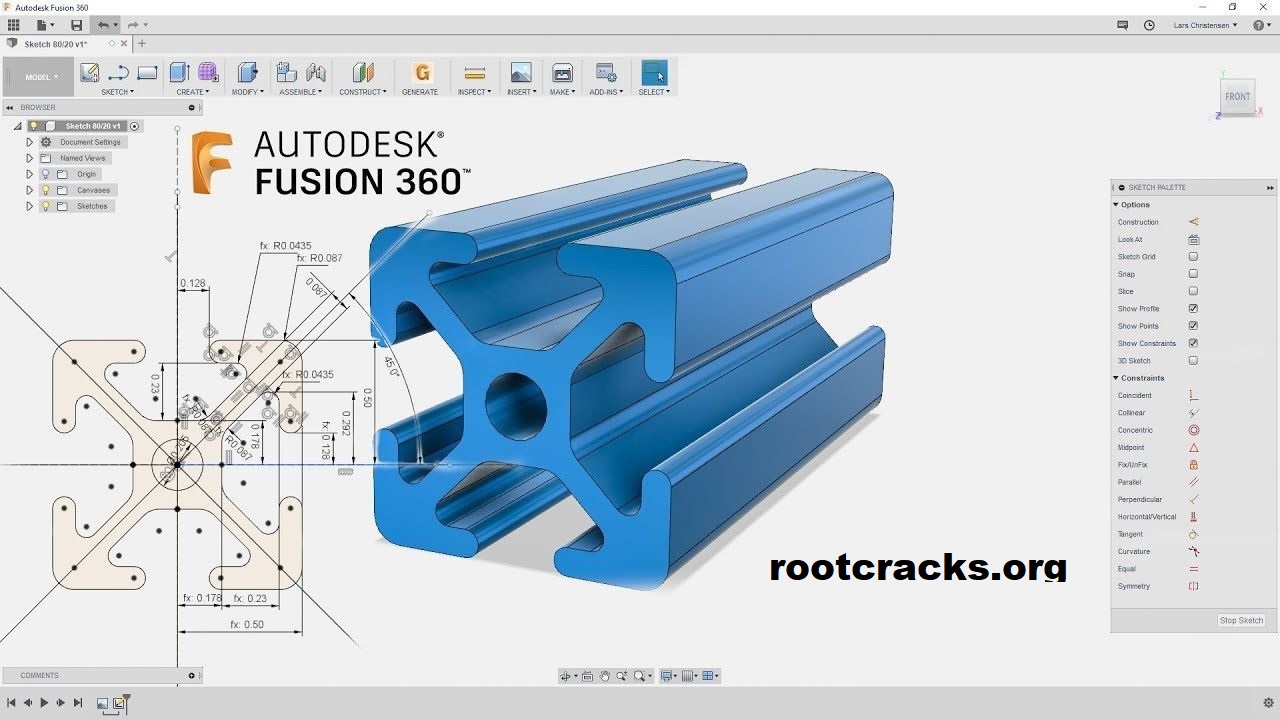
Task: Click the Save disk icon
Action: [77, 25]
